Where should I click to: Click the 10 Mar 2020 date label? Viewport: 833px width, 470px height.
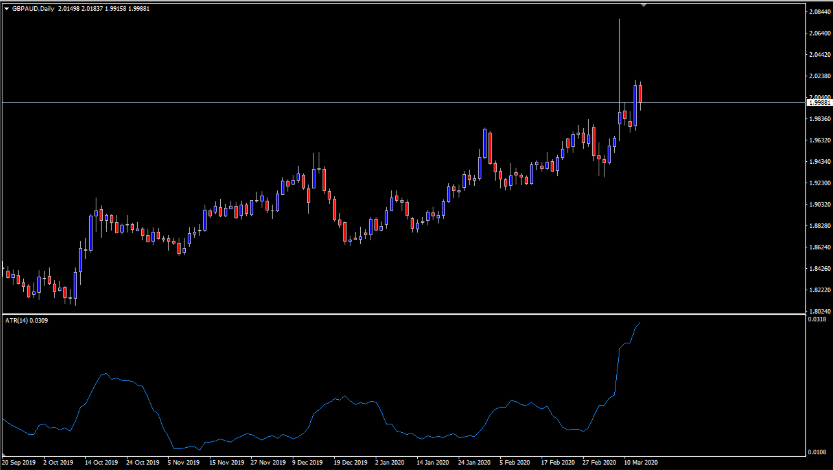(x=640, y=463)
